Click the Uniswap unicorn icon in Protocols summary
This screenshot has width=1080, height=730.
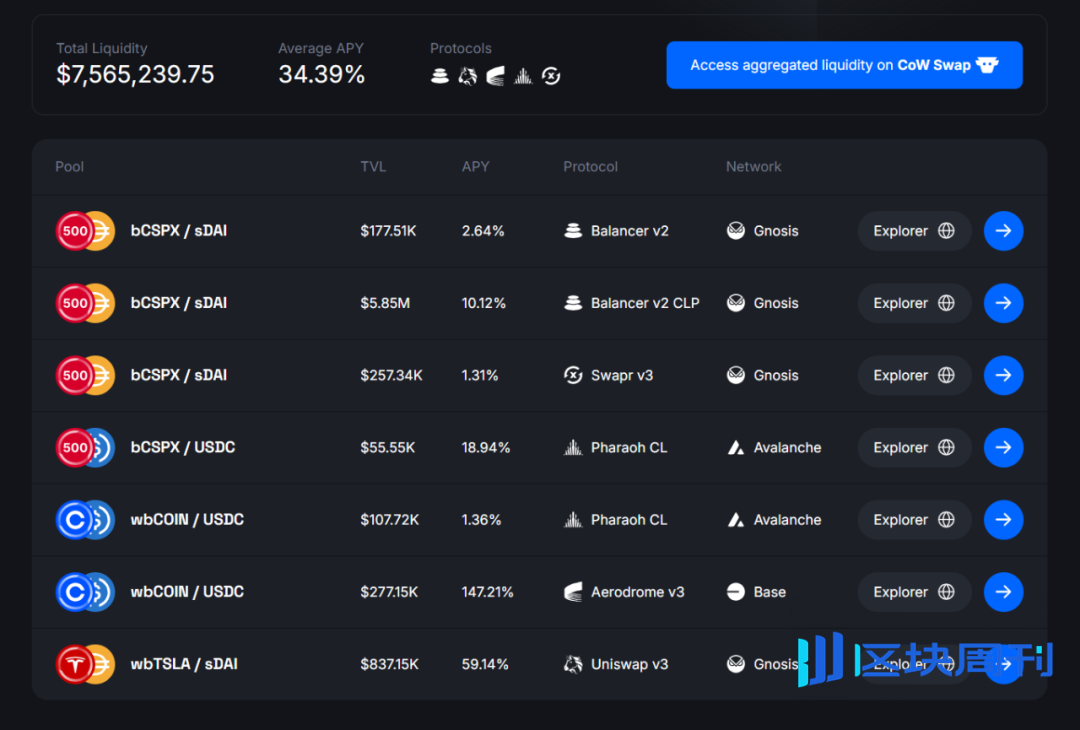[468, 76]
